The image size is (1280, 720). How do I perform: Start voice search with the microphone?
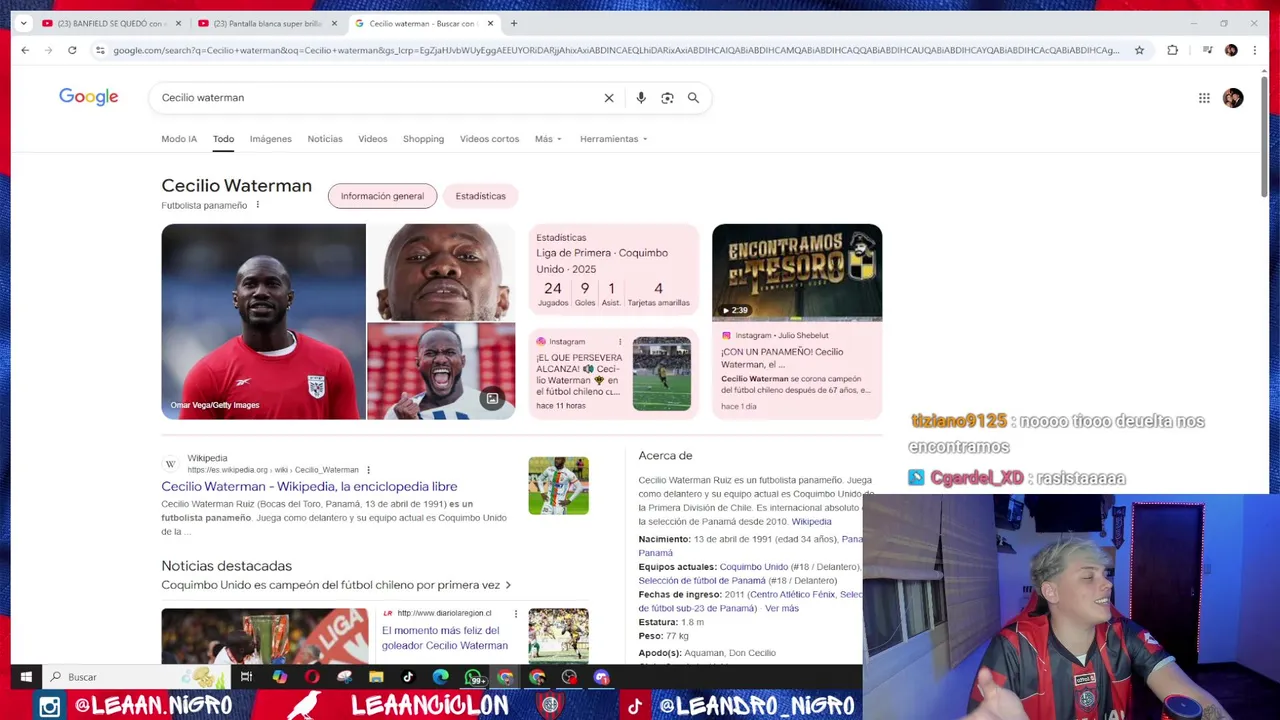(x=641, y=98)
